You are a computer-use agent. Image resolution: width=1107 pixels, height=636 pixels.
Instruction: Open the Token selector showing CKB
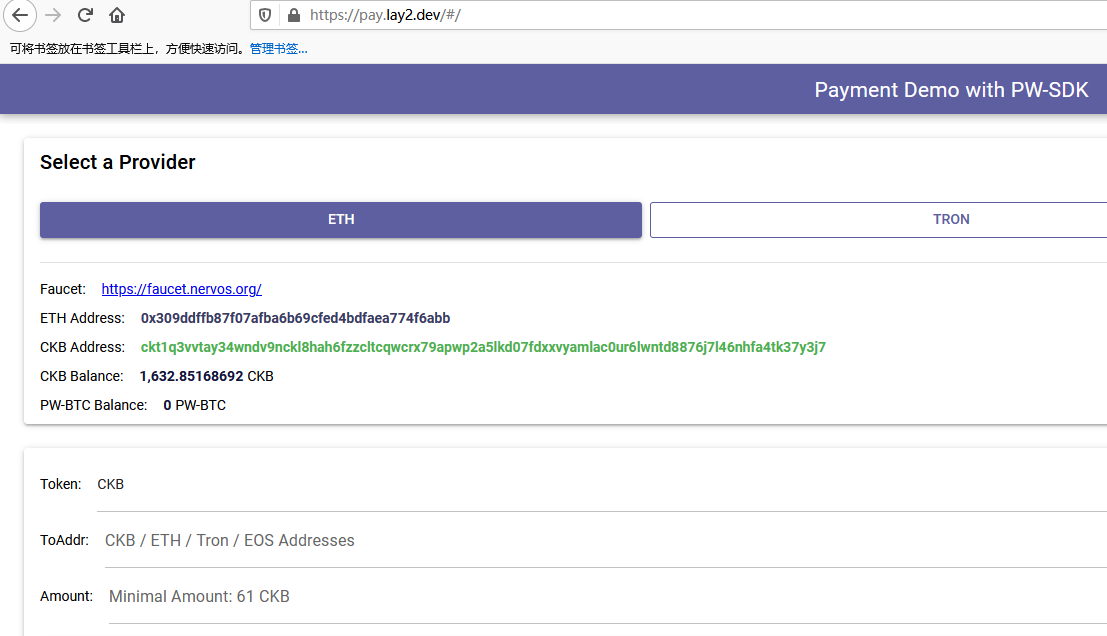click(602, 485)
